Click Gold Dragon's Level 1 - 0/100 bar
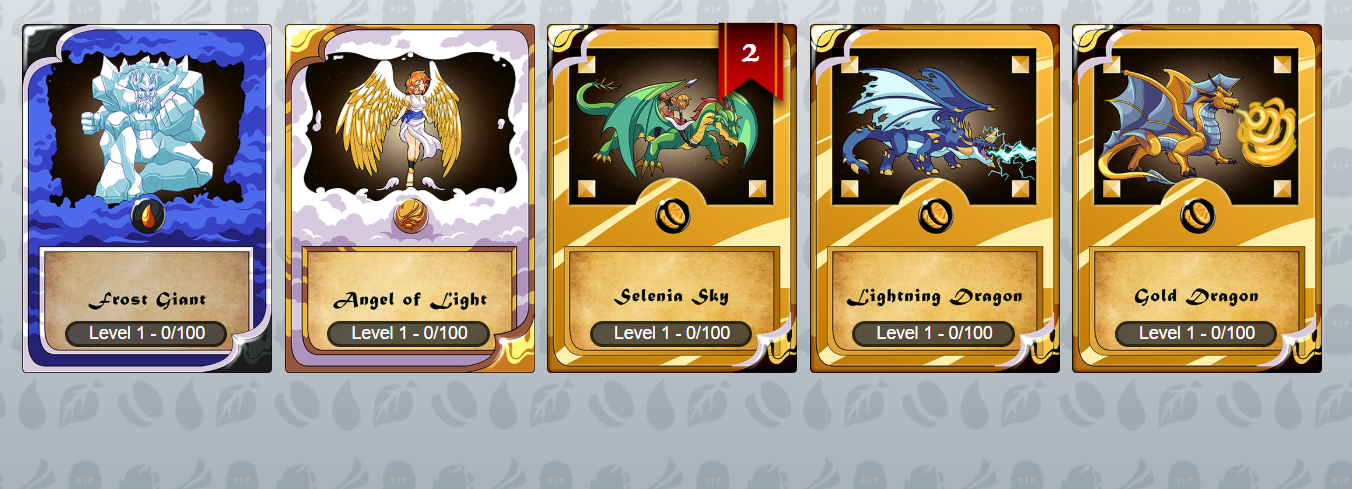The image size is (1352, 489). 1197,333
